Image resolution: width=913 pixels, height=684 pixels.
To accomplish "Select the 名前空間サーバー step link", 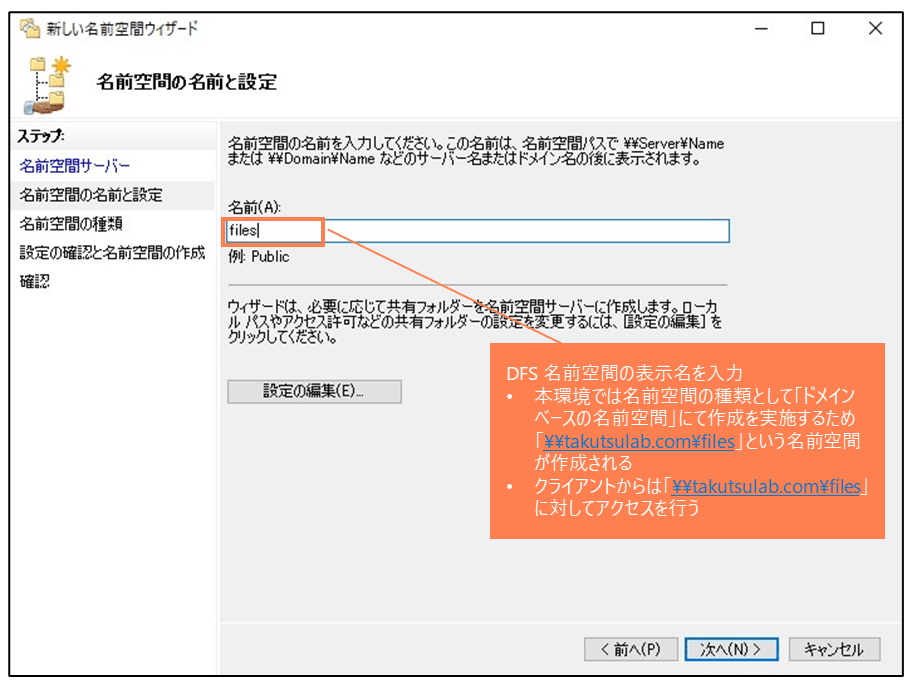I will [75, 166].
